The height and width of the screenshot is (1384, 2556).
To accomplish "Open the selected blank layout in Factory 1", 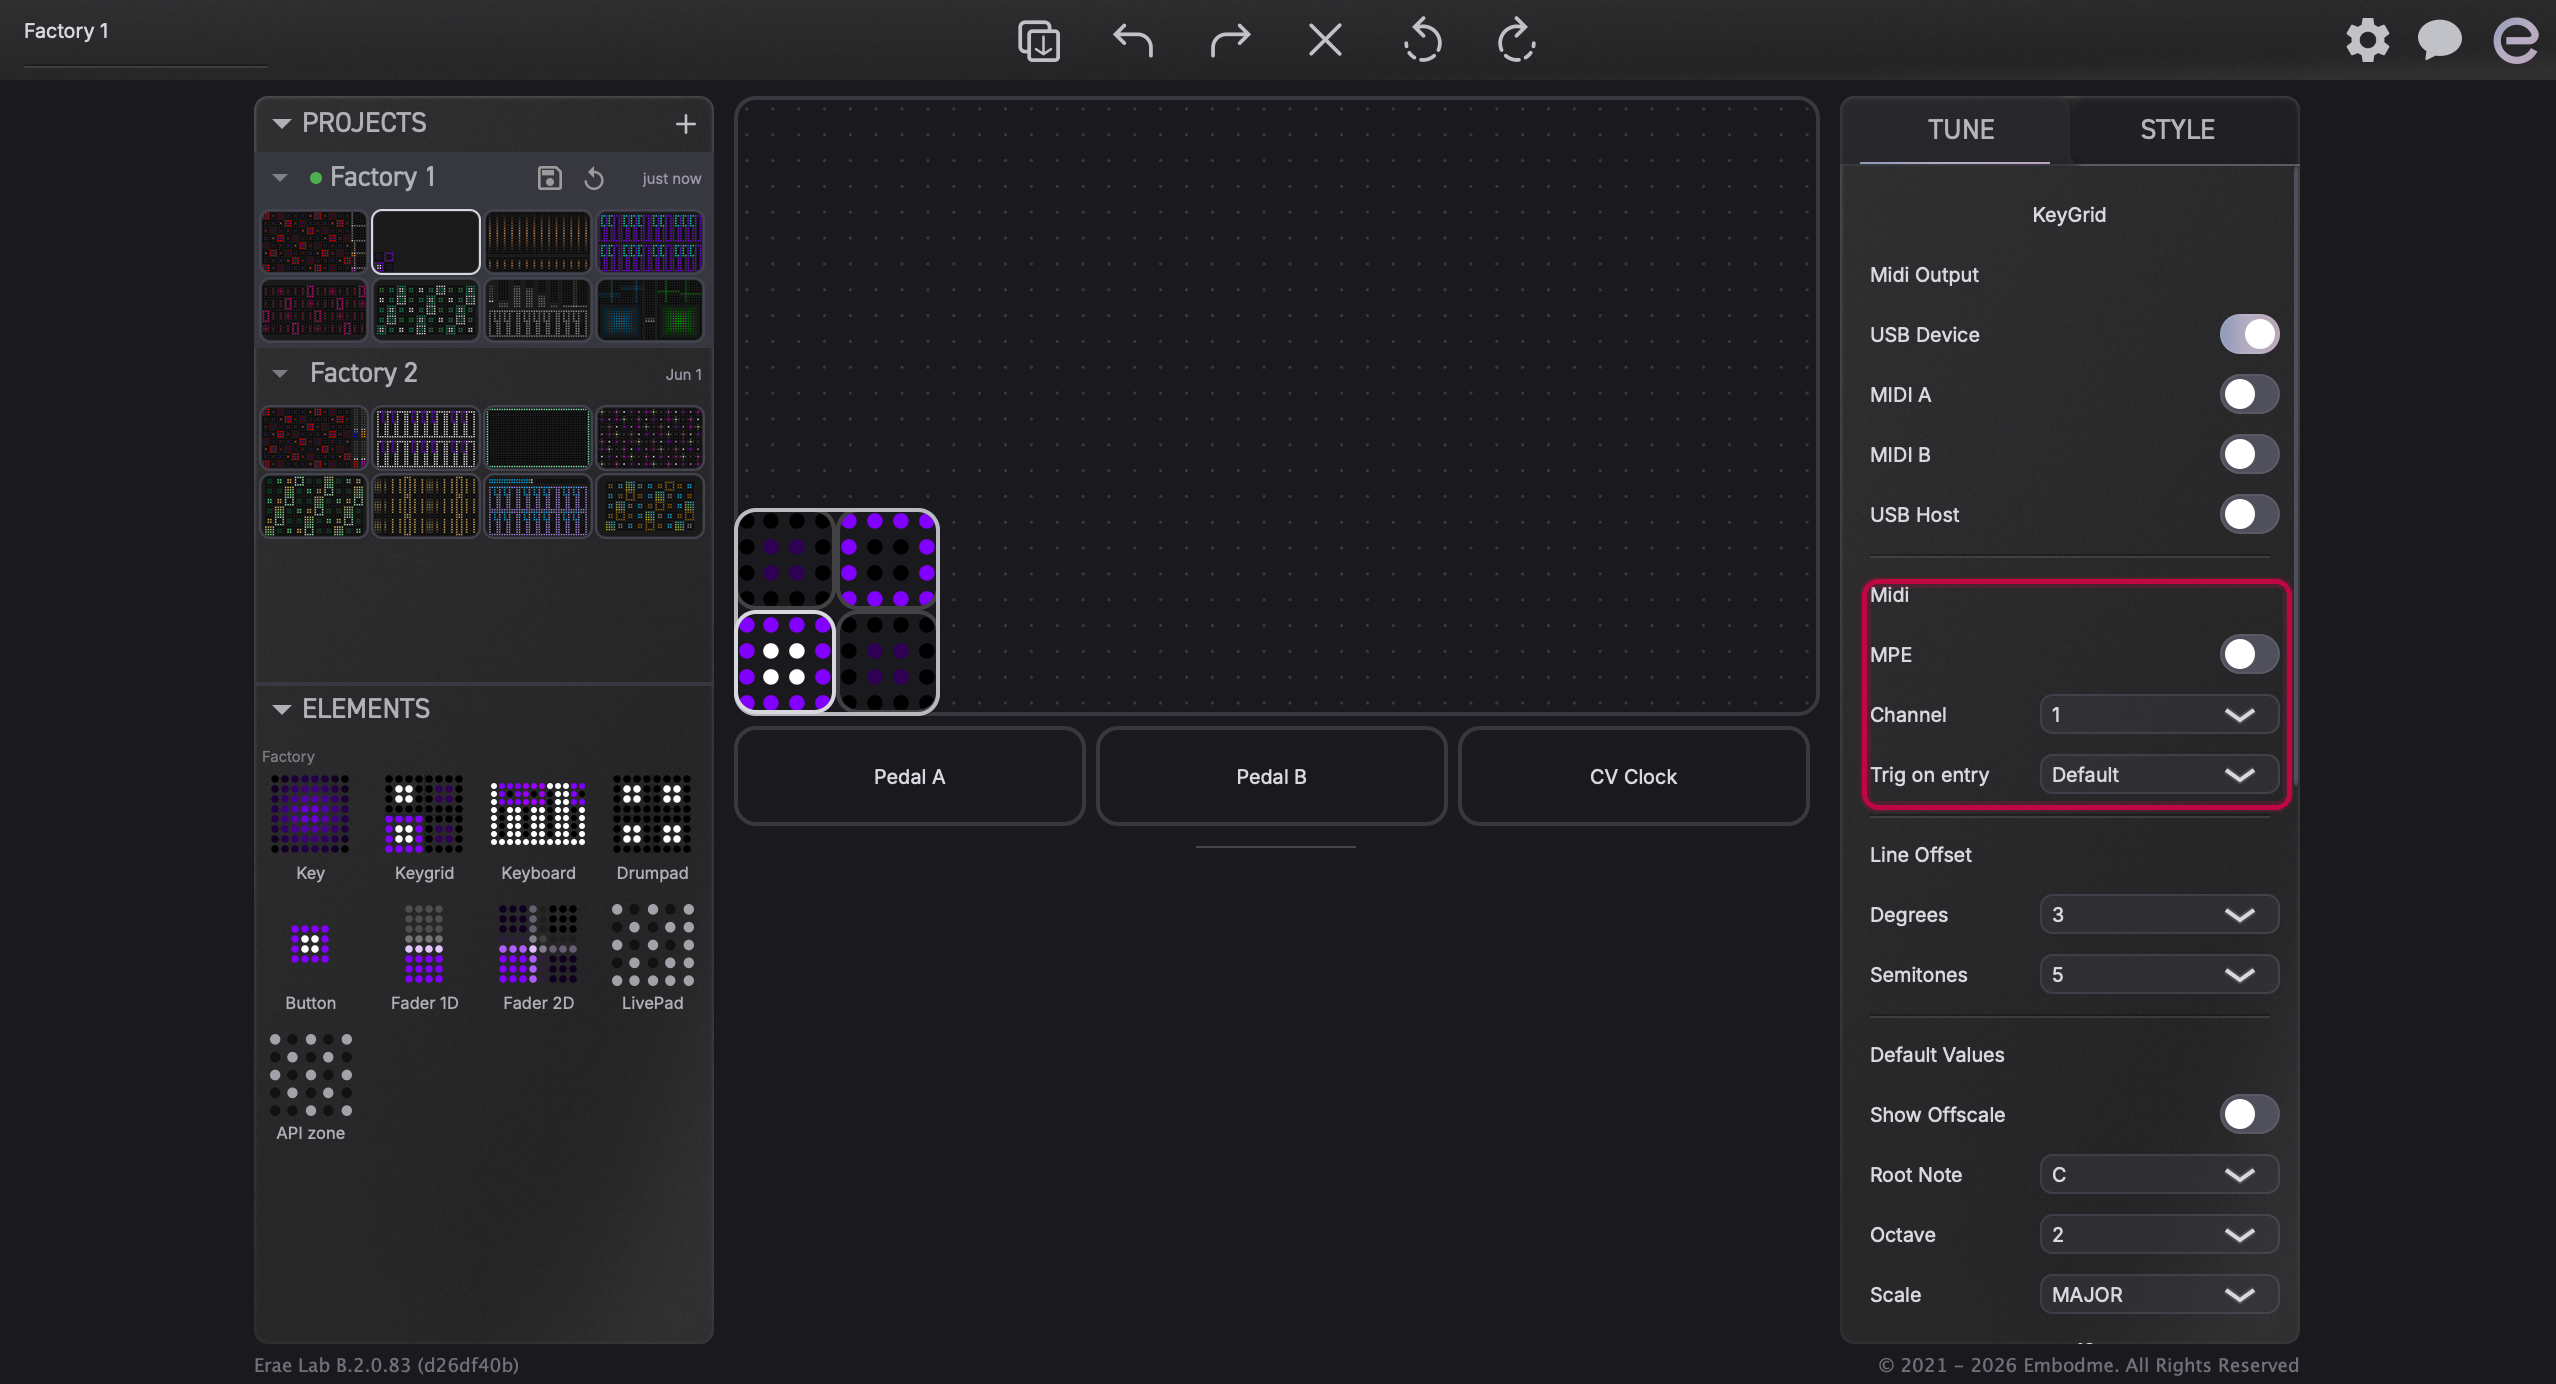I will (426, 242).
